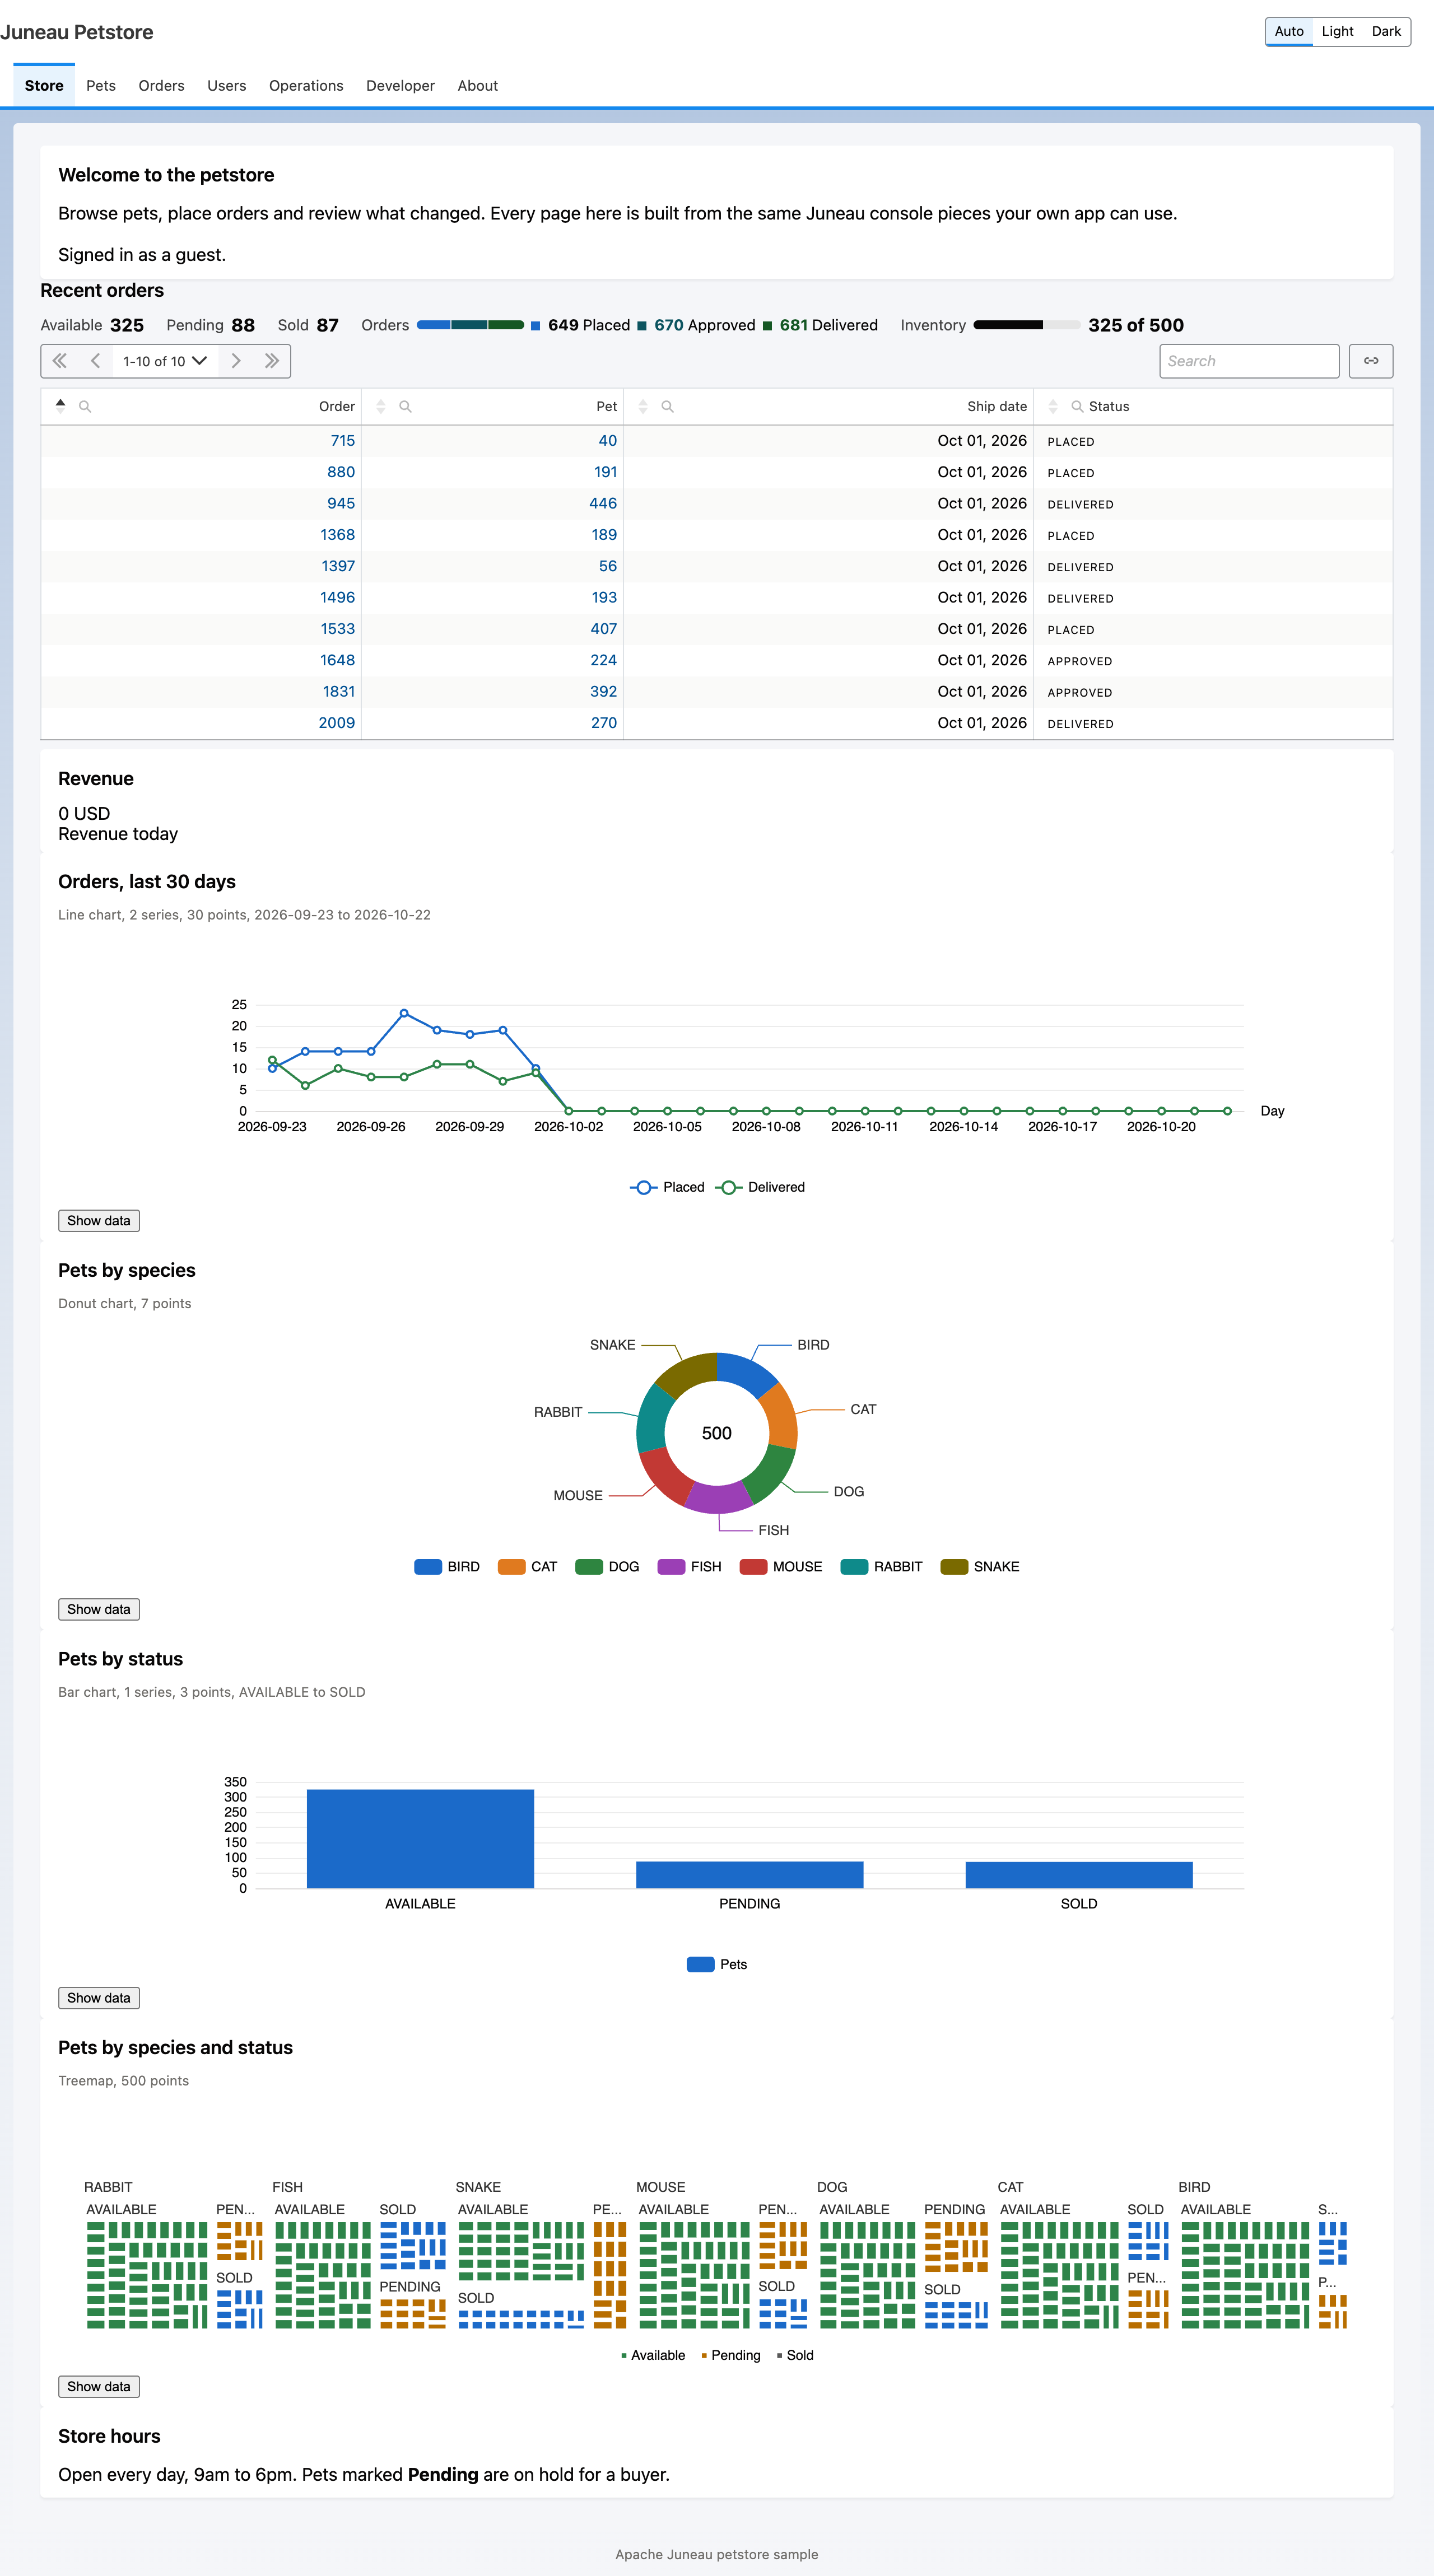The width and height of the screenshot is (1434, 2576).
Task: Open the Developer tab
Action: point(400,86)
